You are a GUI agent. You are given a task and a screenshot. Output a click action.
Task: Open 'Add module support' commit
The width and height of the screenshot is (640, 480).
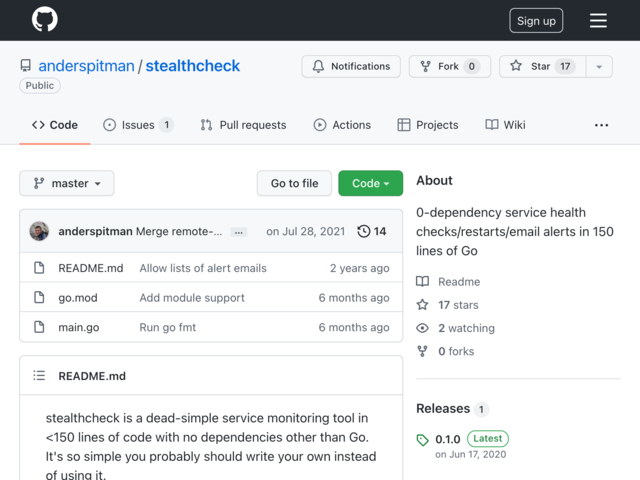pyautogui.click(x=192, y=298)
